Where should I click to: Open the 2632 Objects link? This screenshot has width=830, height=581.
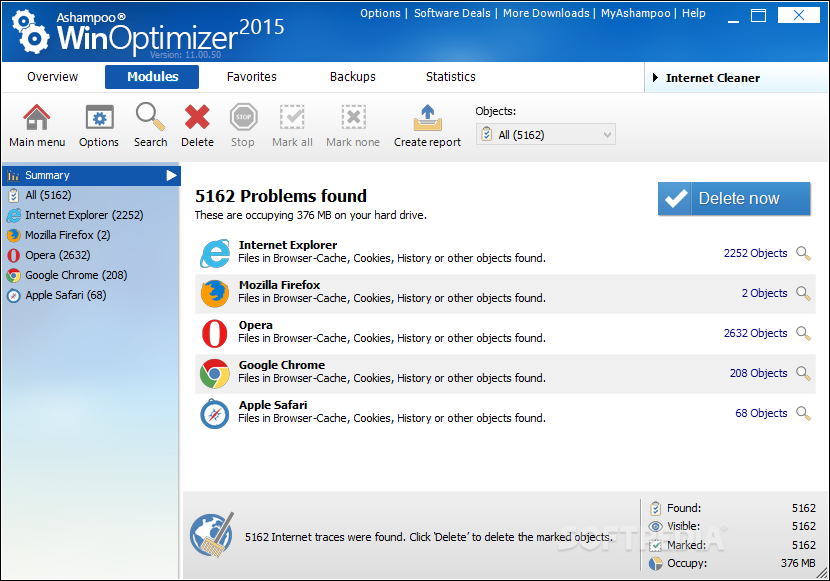755,333
